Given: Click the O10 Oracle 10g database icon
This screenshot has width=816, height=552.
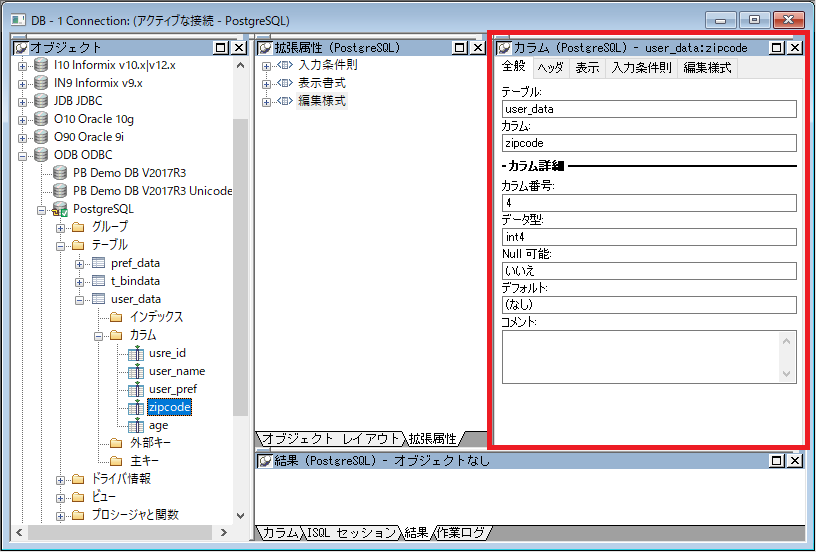Looking at the screenshot, I should tap(41, 119).
